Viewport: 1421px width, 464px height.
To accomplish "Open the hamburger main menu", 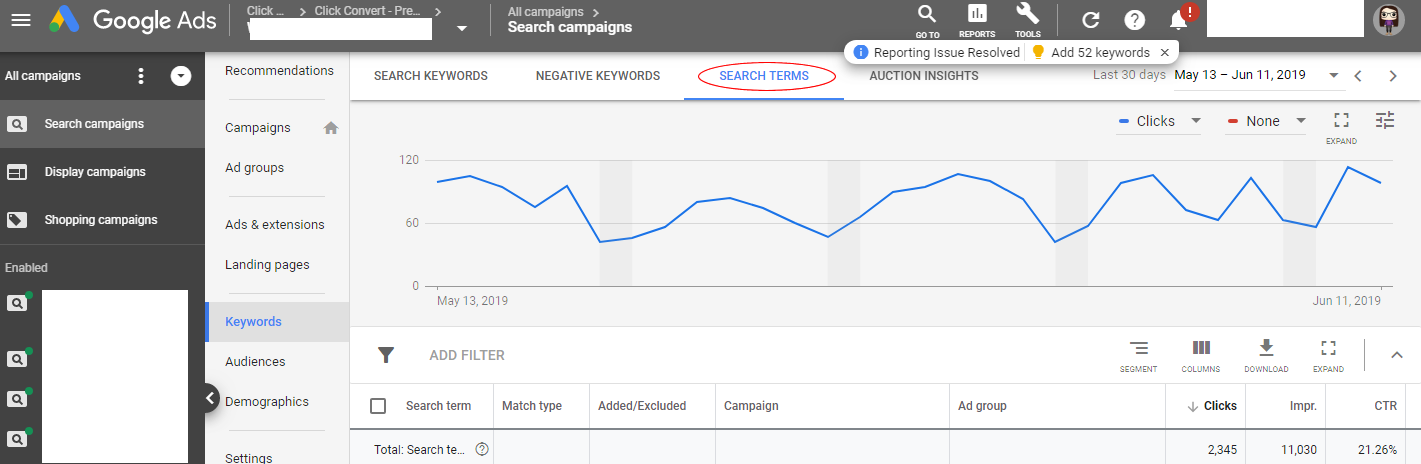I will [20, 20].
